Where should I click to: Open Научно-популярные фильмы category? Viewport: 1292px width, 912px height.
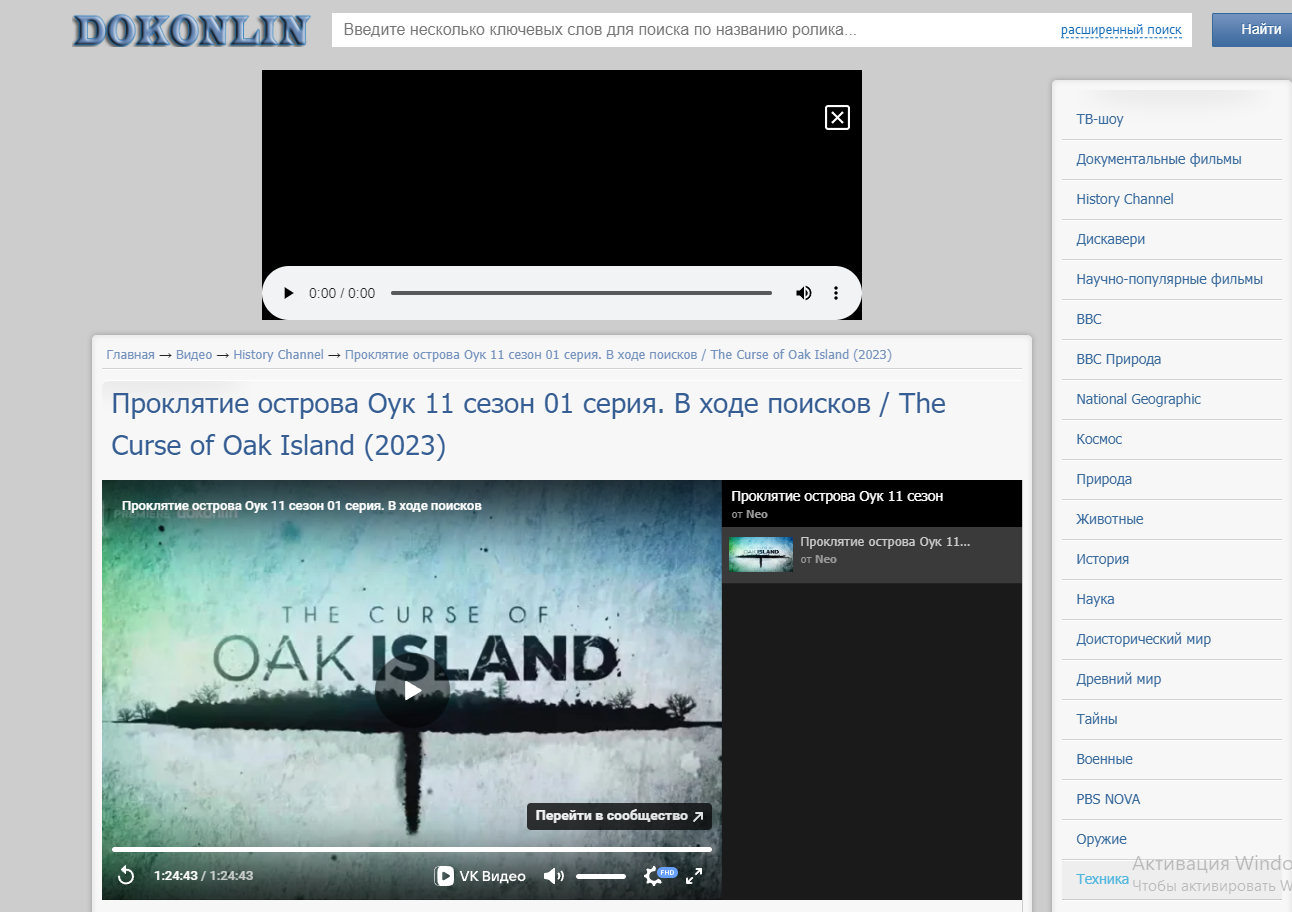(1170, 279)
